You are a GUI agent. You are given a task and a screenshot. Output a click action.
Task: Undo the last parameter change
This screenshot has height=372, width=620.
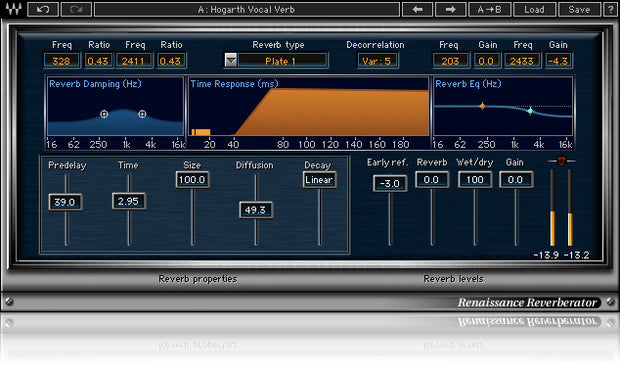tap(43, 9)
